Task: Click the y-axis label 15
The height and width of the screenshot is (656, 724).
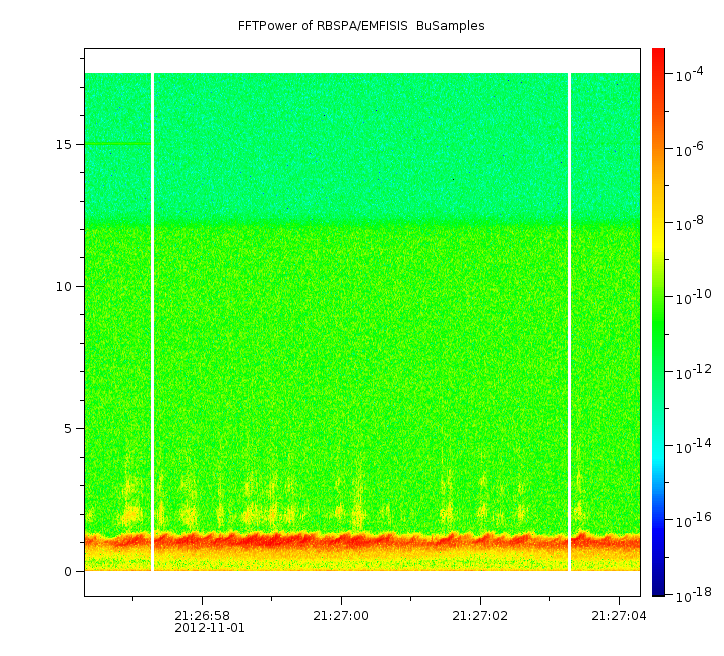Action: coord(64,144)
